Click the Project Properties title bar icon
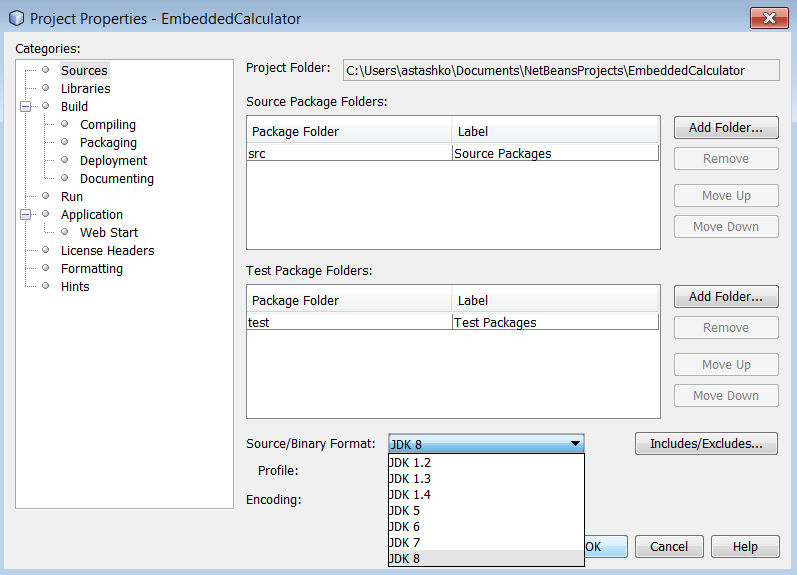This screenshot has width=797, height=575. [x=16, y=18]
